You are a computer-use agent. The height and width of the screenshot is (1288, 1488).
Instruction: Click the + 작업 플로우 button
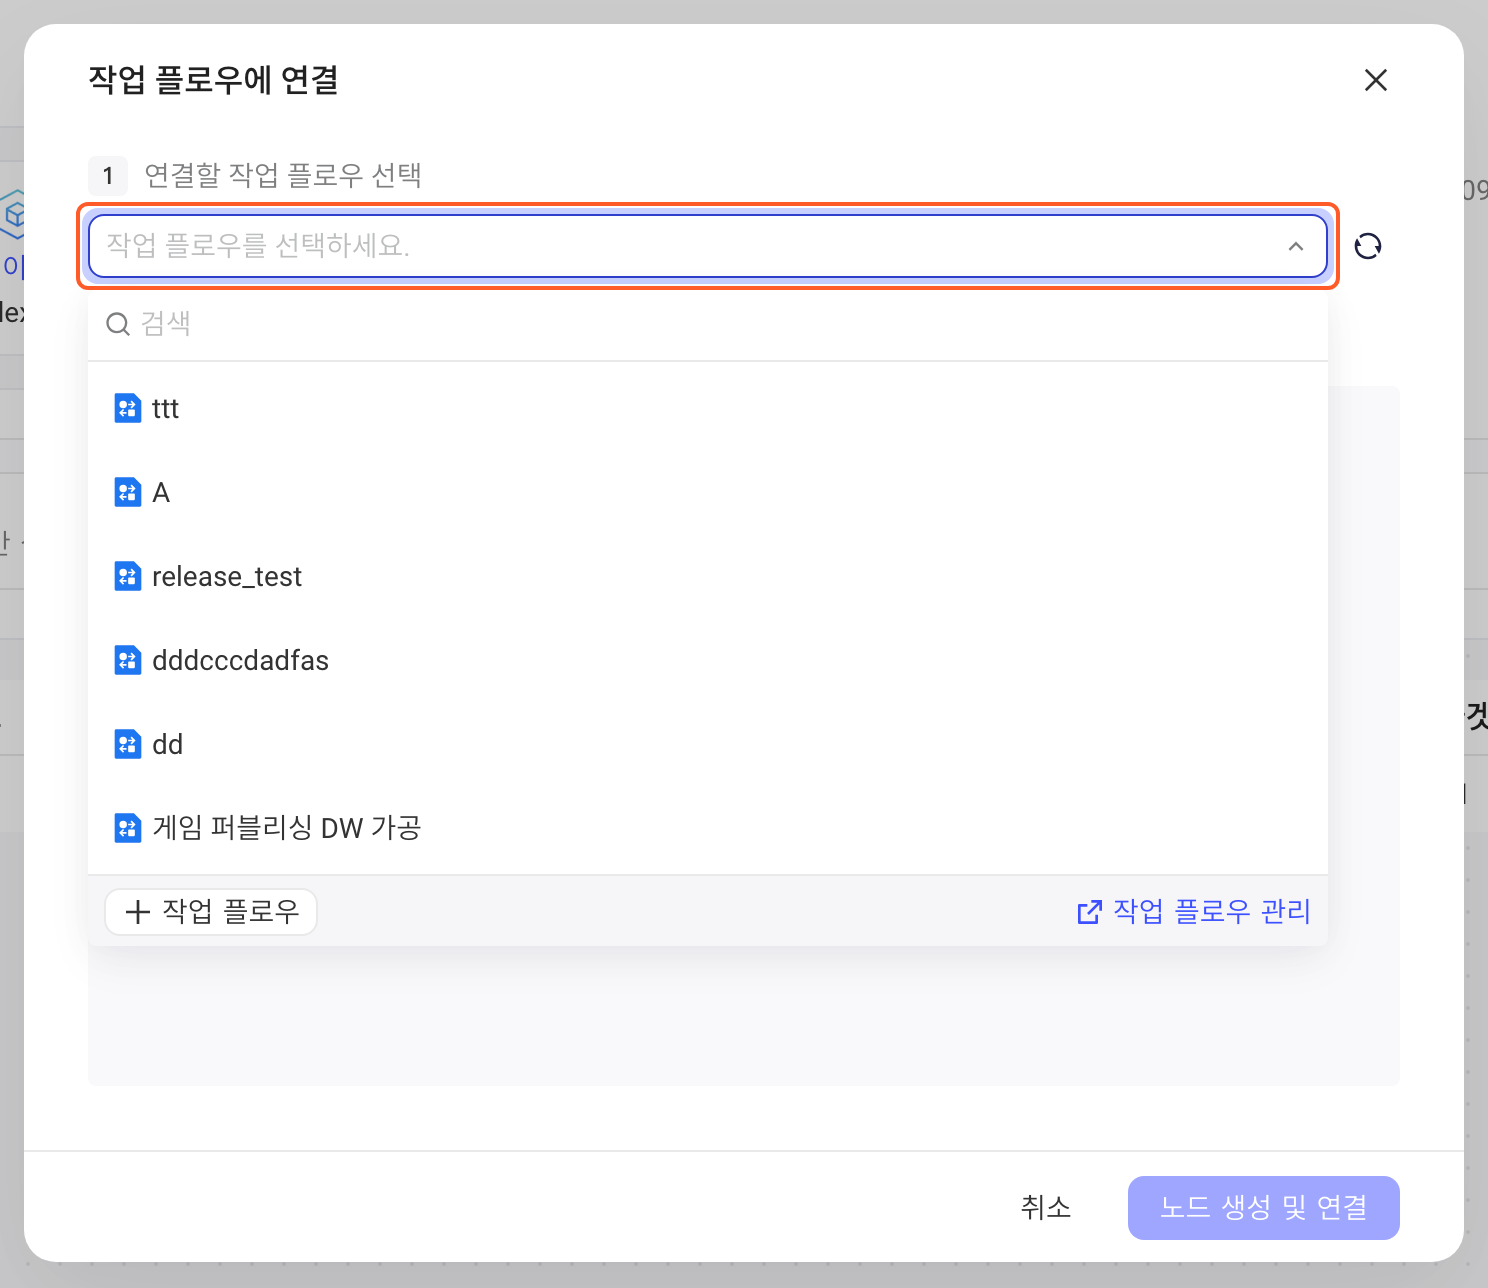tap(211, 911)
